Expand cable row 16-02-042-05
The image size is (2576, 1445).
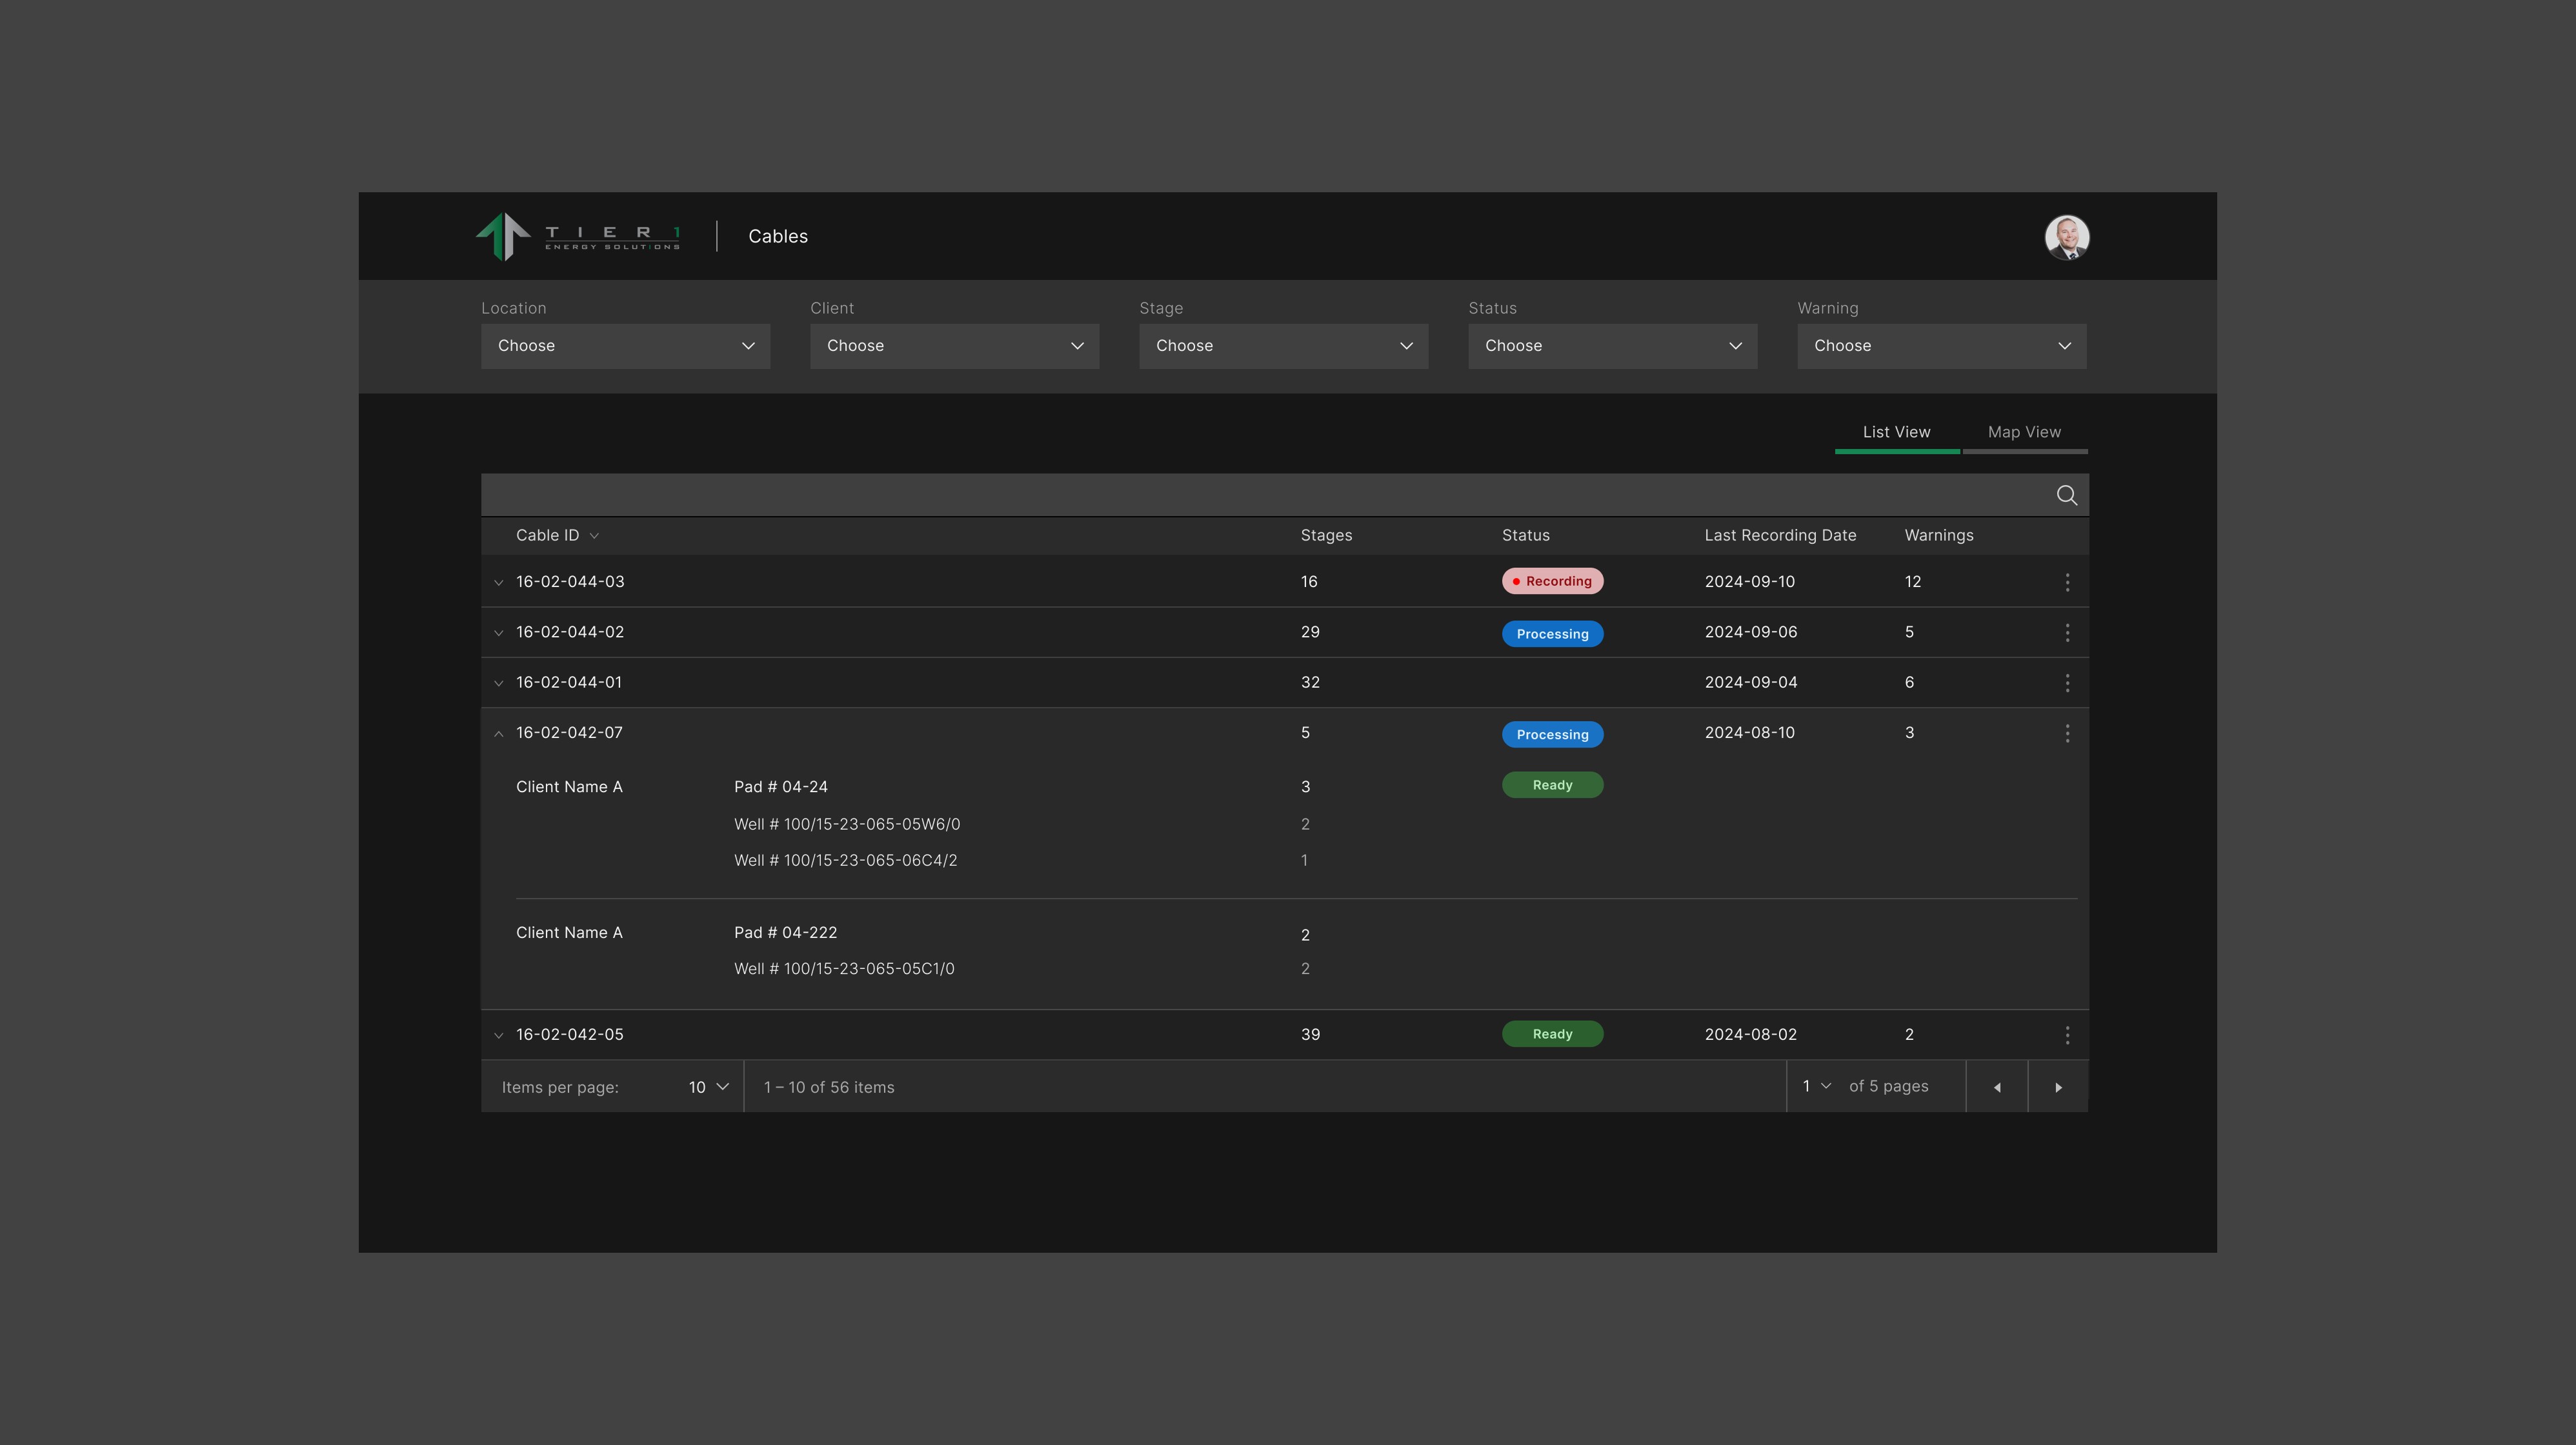(x=499, y=1035)
